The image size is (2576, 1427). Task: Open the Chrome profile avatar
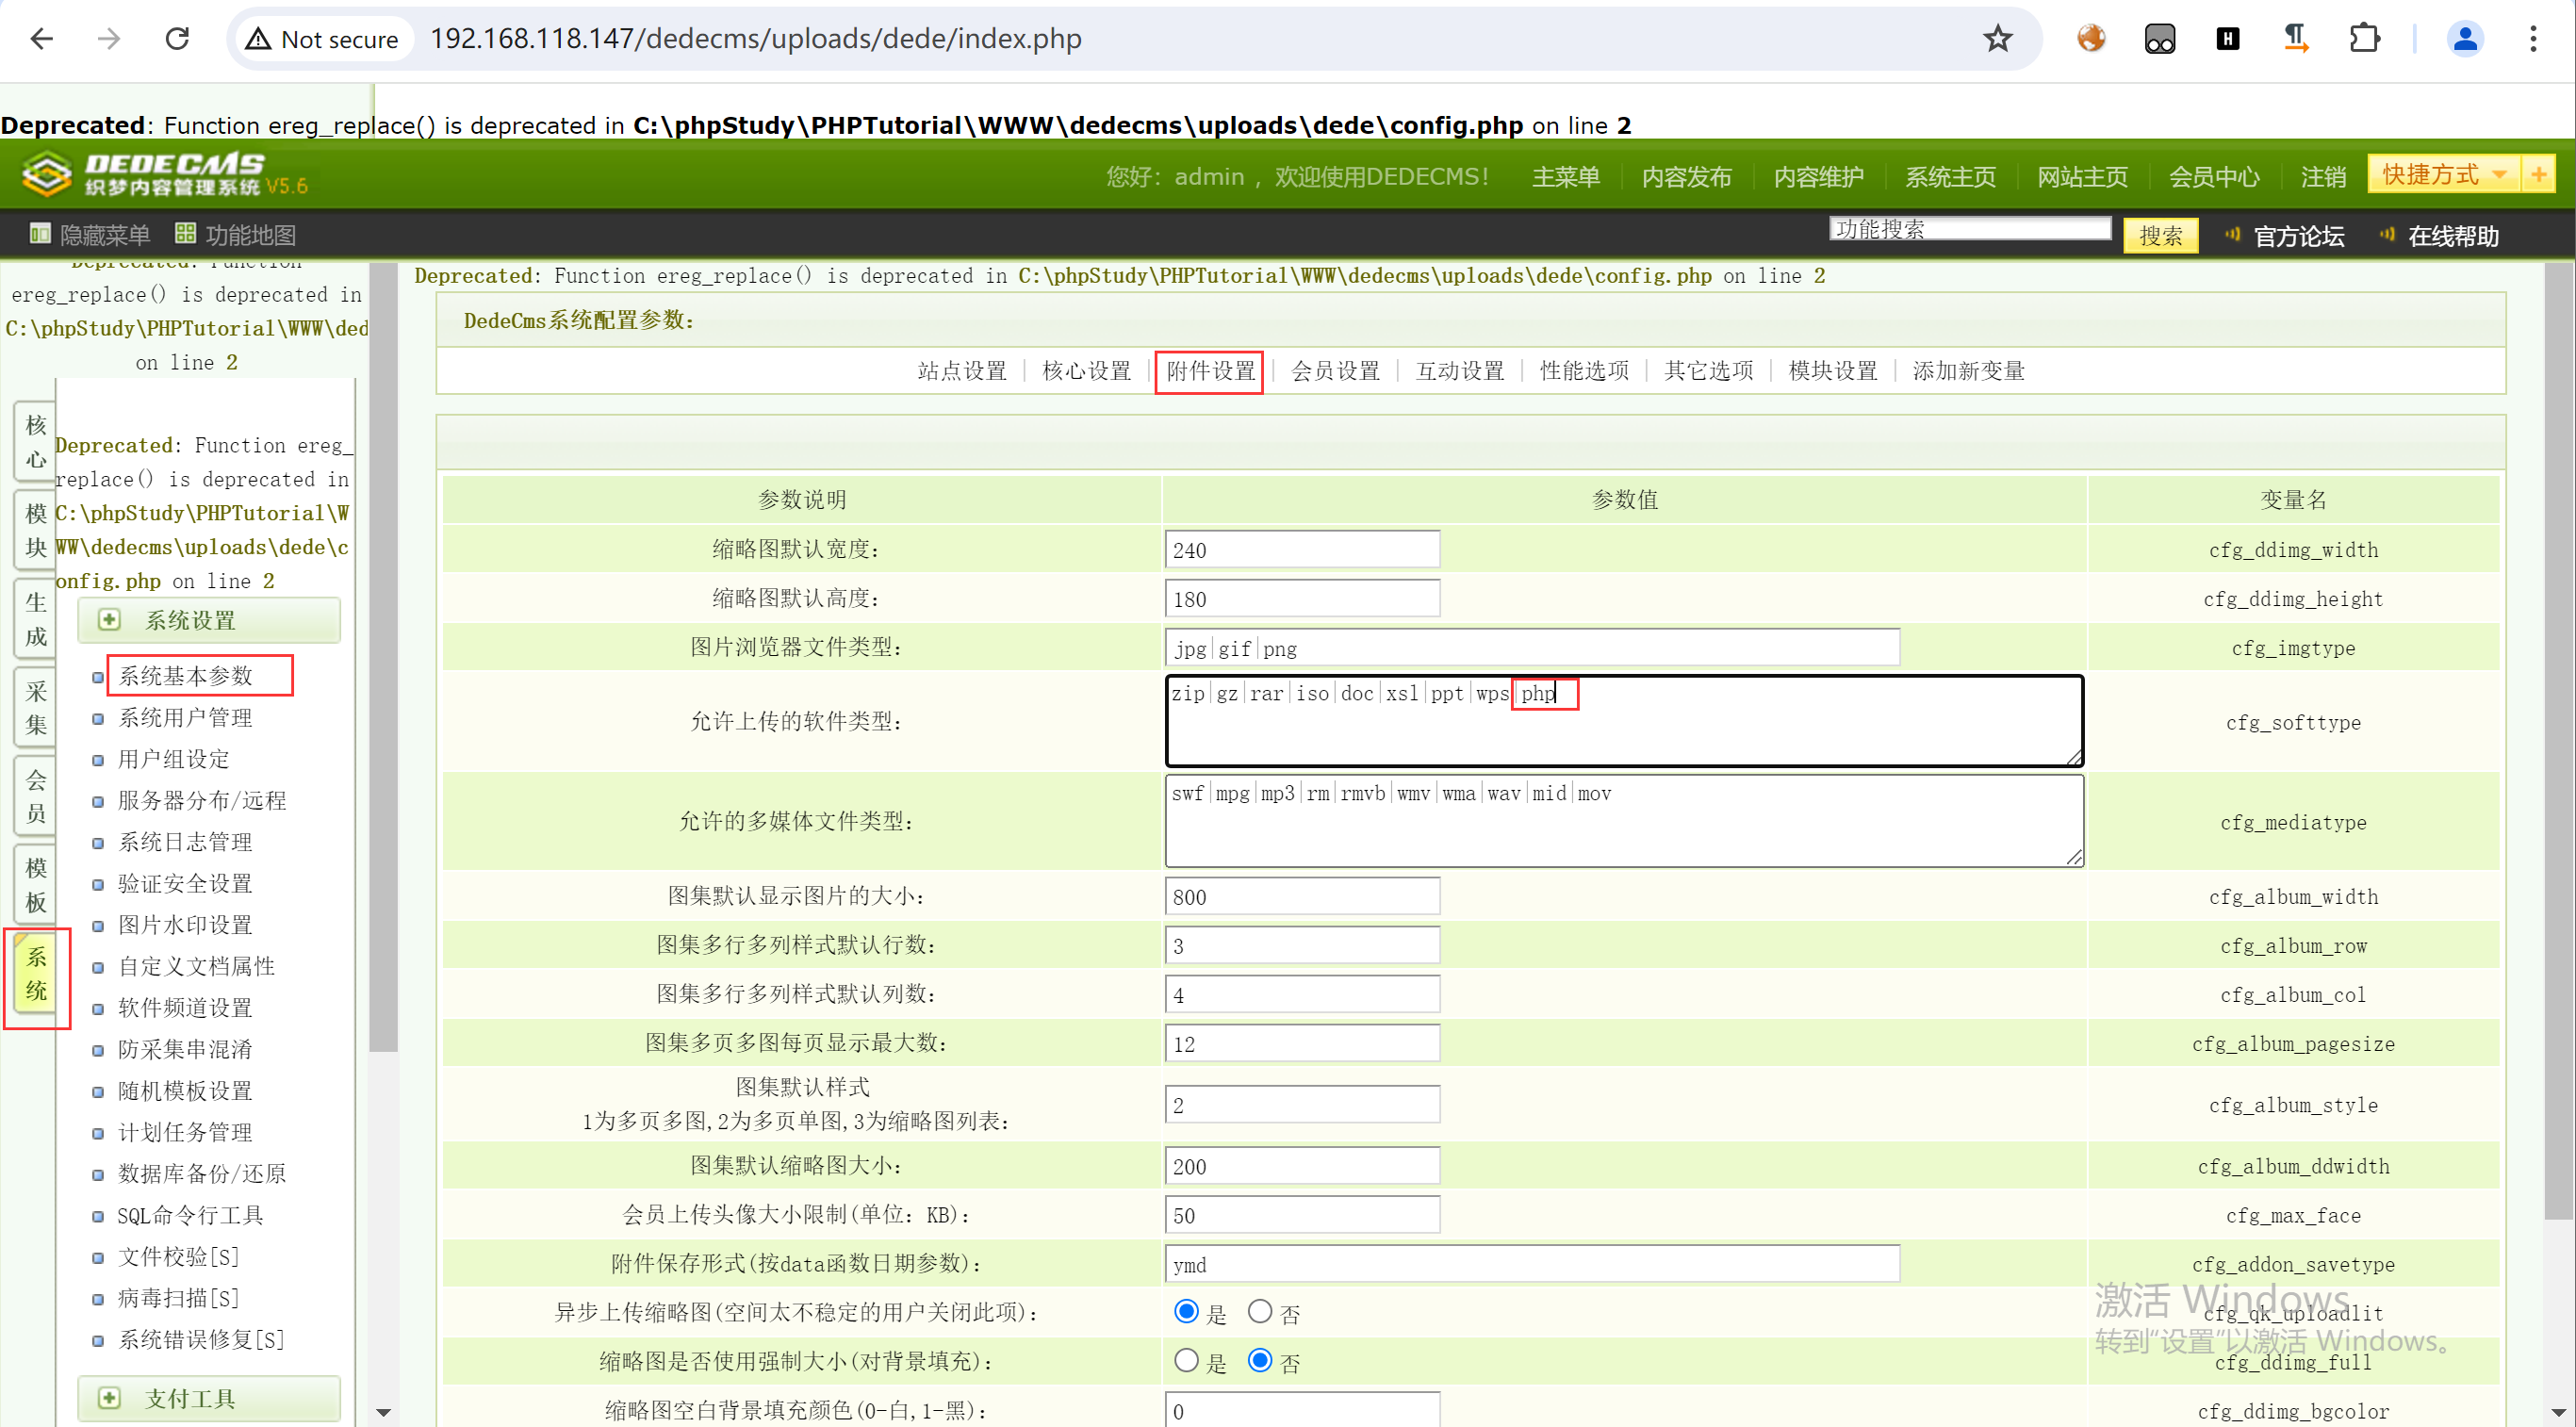pos(2465,39)
